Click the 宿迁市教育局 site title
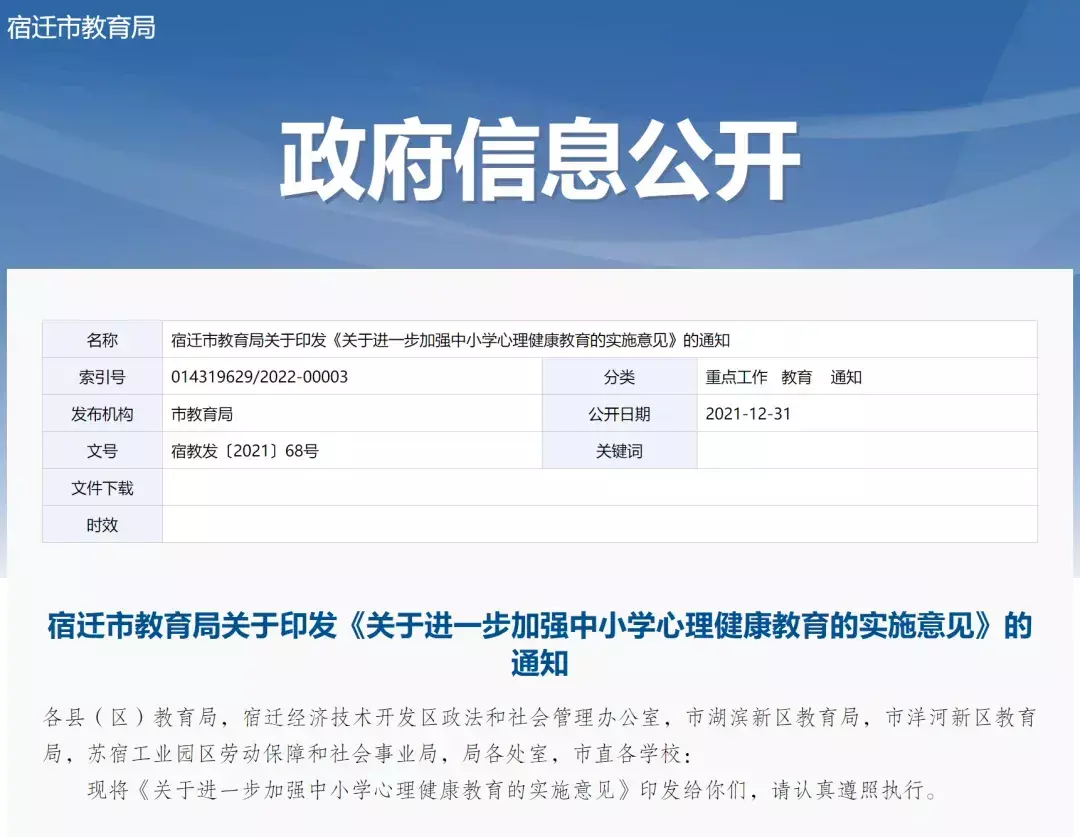This screenshot has width=1080, height=837. click(81, 28)
